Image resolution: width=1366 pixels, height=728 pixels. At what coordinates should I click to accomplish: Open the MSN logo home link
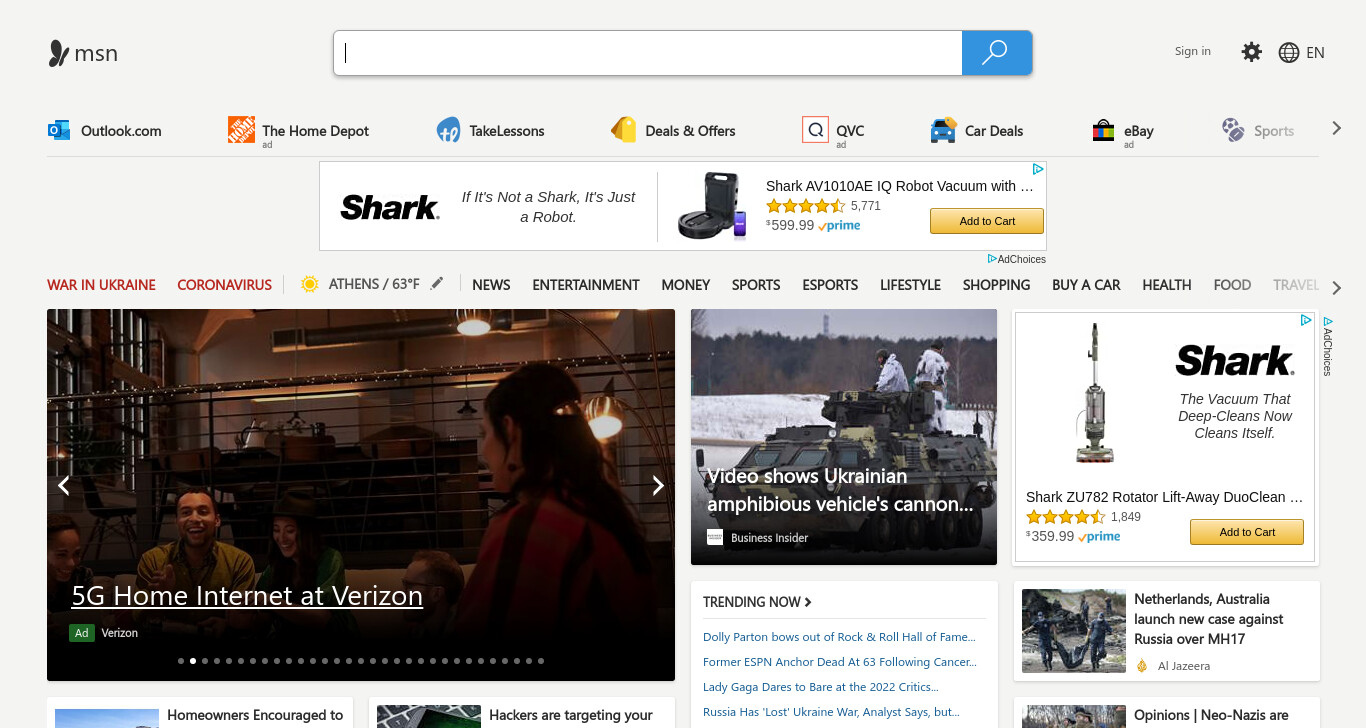click(x=83, y=53)
